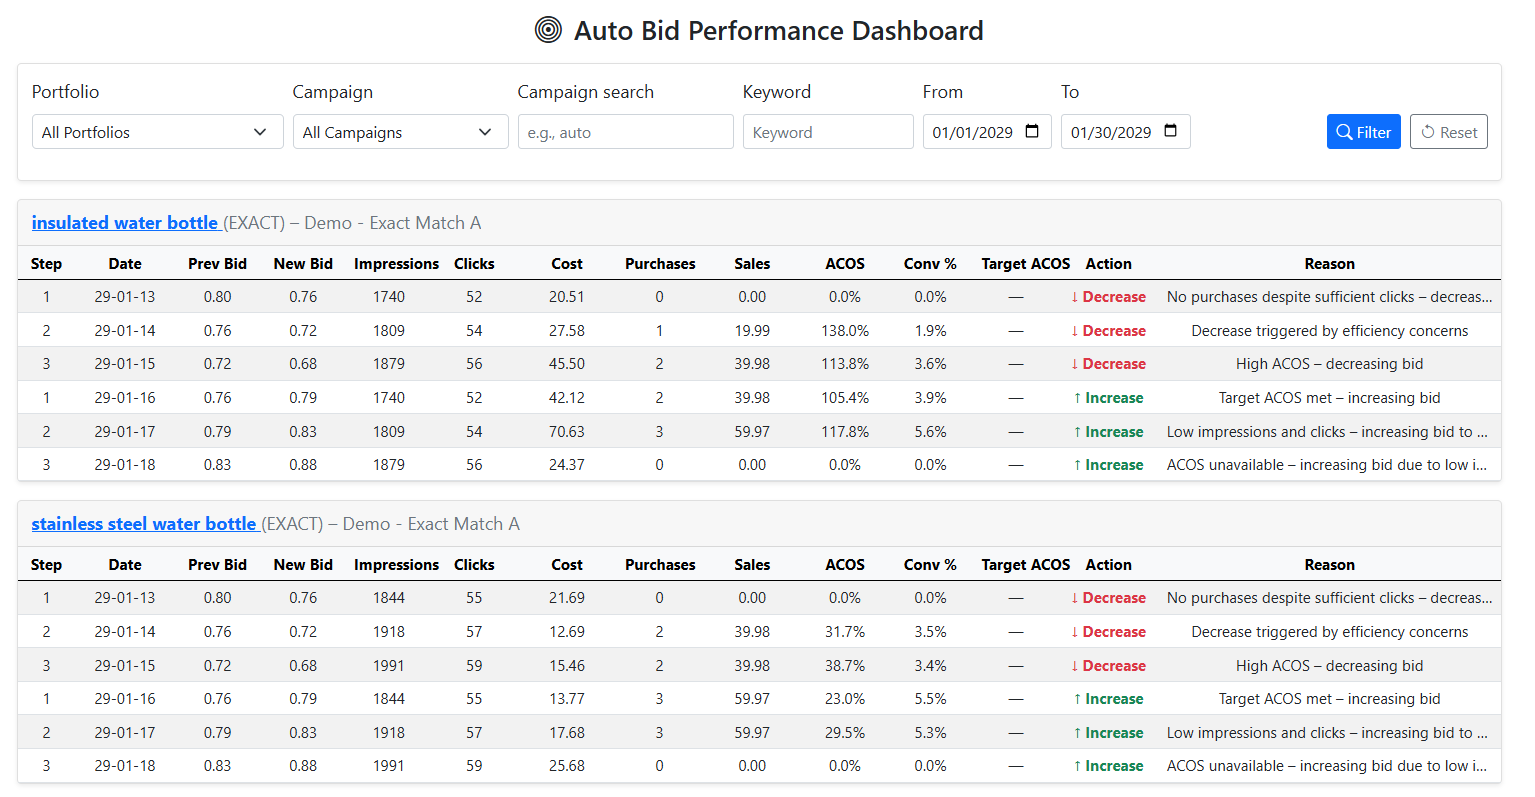This screenshot has width=1535, height=797.
Task: Click the From date field showing 01/01/2029
Action: pos(972,132)
